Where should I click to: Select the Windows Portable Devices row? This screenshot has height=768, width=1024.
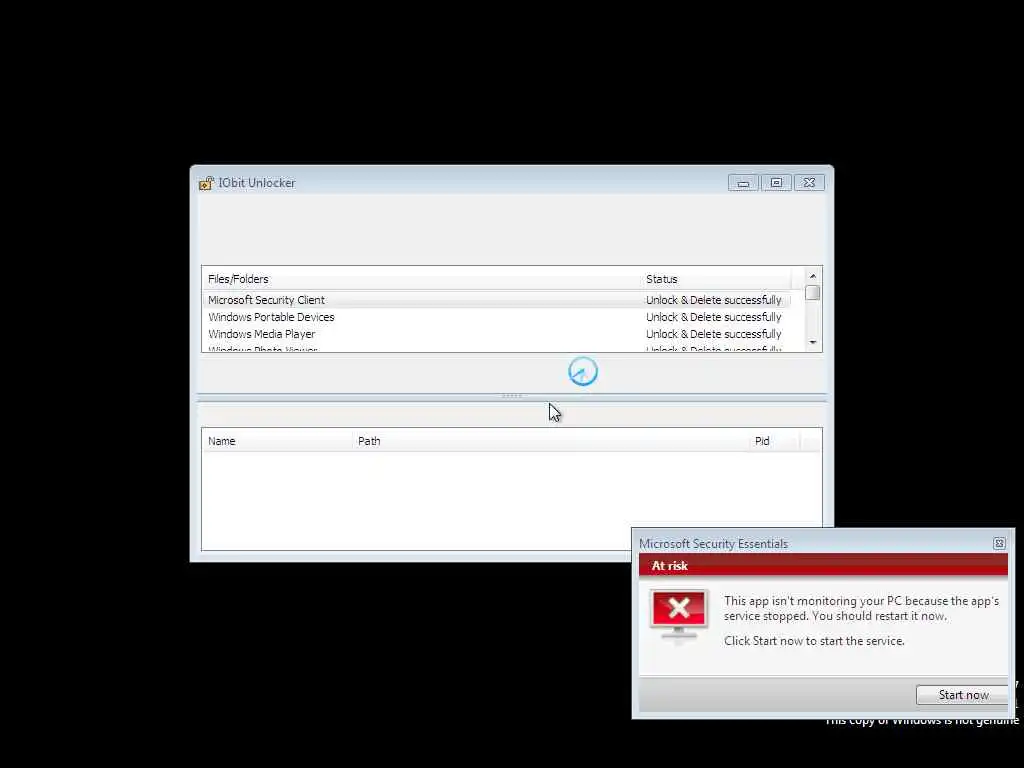(x=496, y=317)
